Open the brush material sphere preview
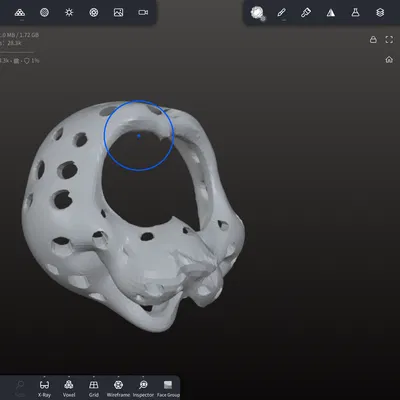Viewport: 400px width, 400px height. (x=257, y=13)
